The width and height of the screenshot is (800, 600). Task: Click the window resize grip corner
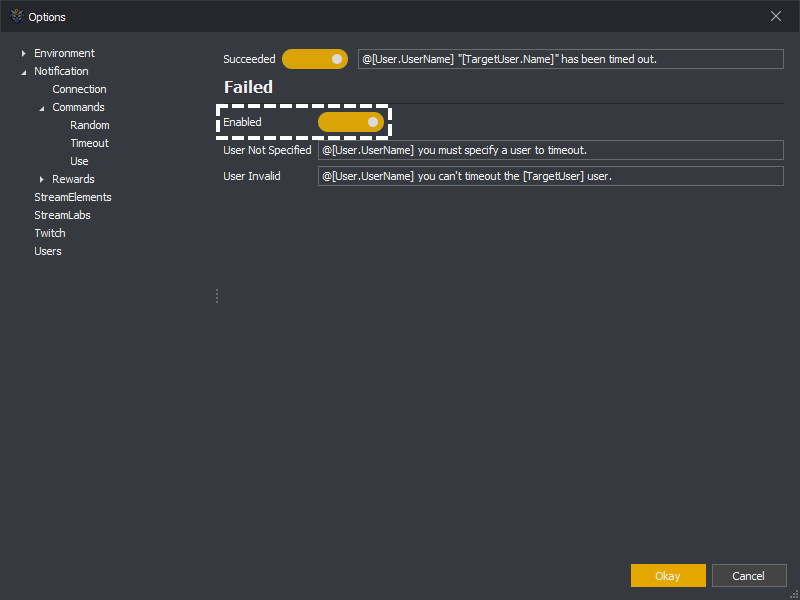793,594
